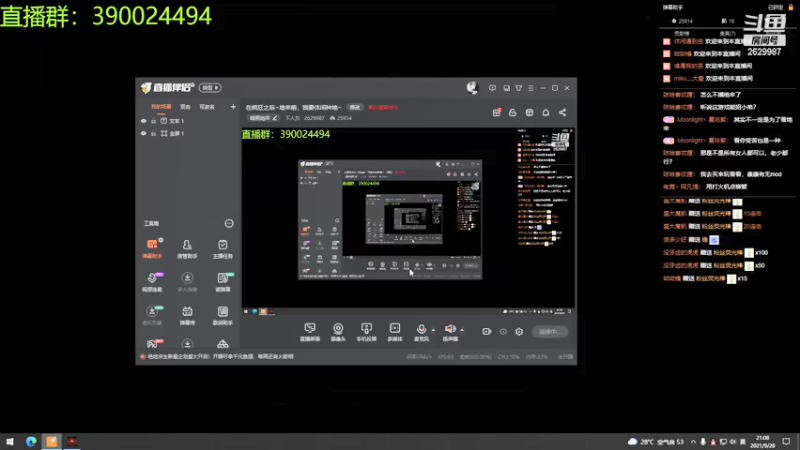Add a 多媒体 media source
Viewport: 800px width, 450px height.
395,332
